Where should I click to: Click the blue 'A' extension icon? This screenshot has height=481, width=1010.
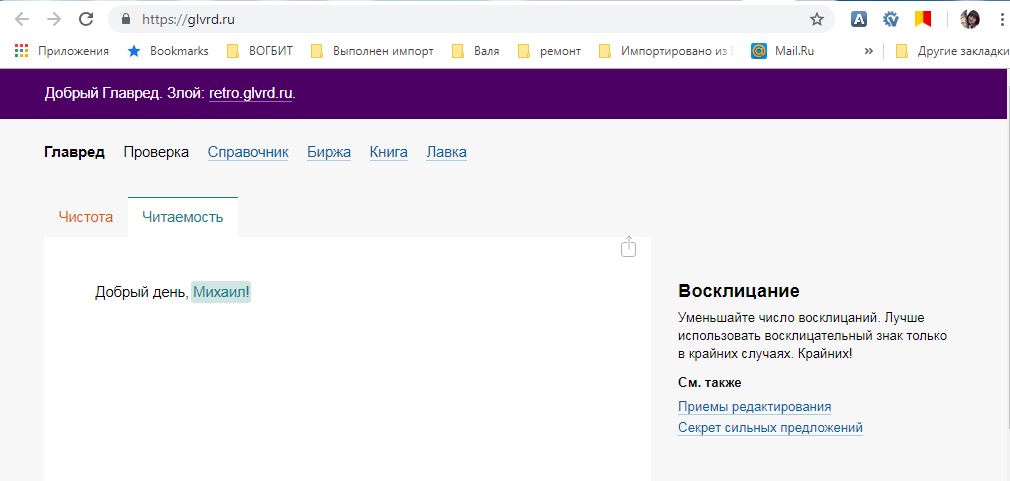click(x=859, y=19)
